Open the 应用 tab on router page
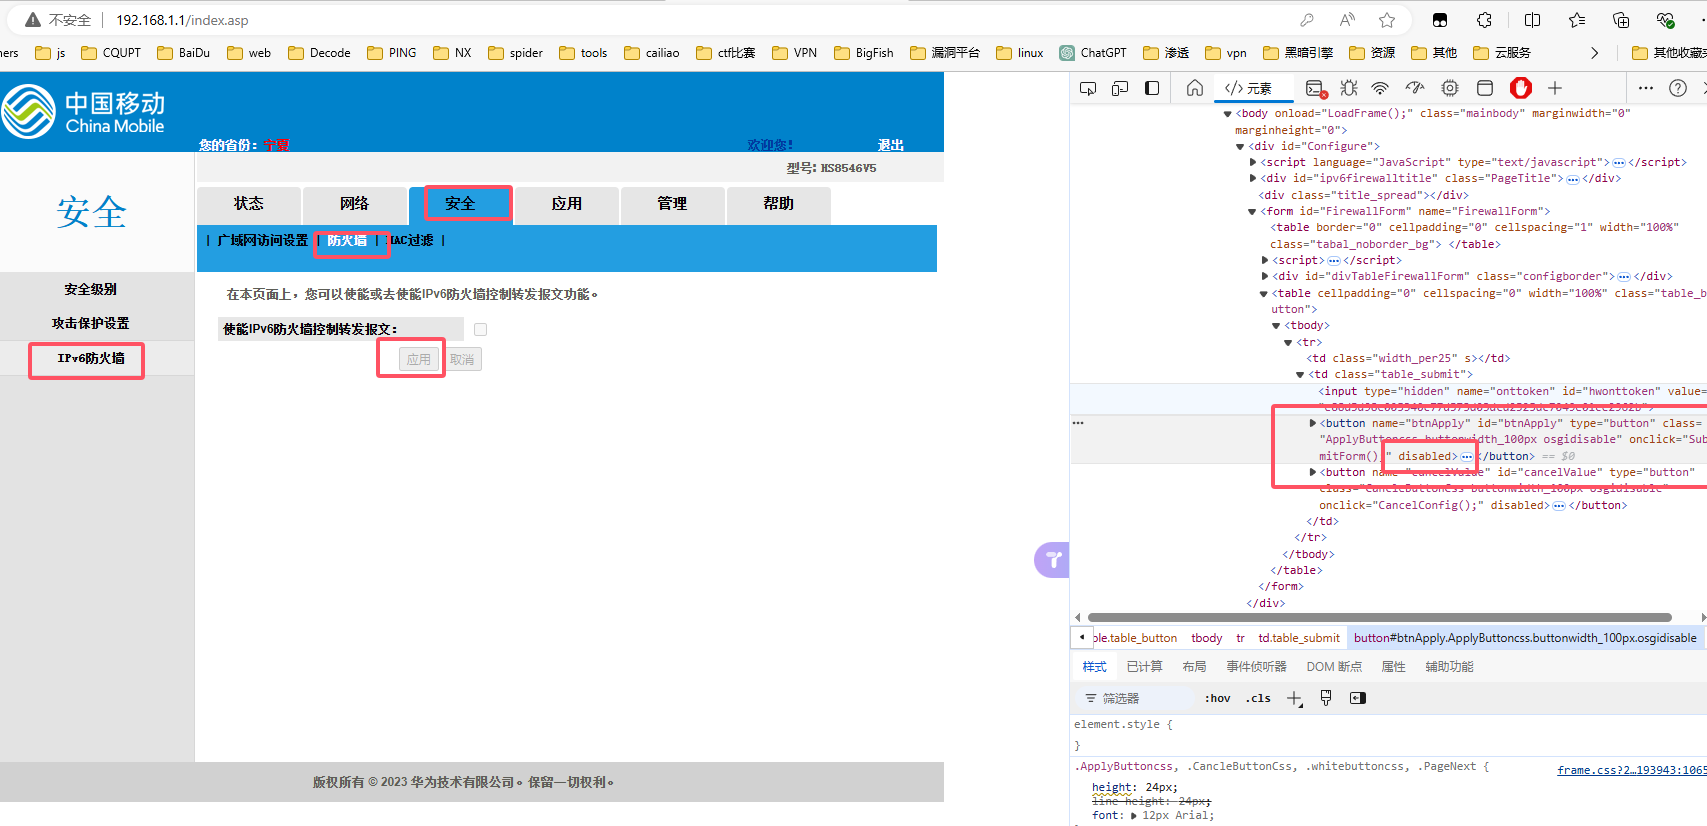This screenshot has width=1707, height=826. [567, 204]
